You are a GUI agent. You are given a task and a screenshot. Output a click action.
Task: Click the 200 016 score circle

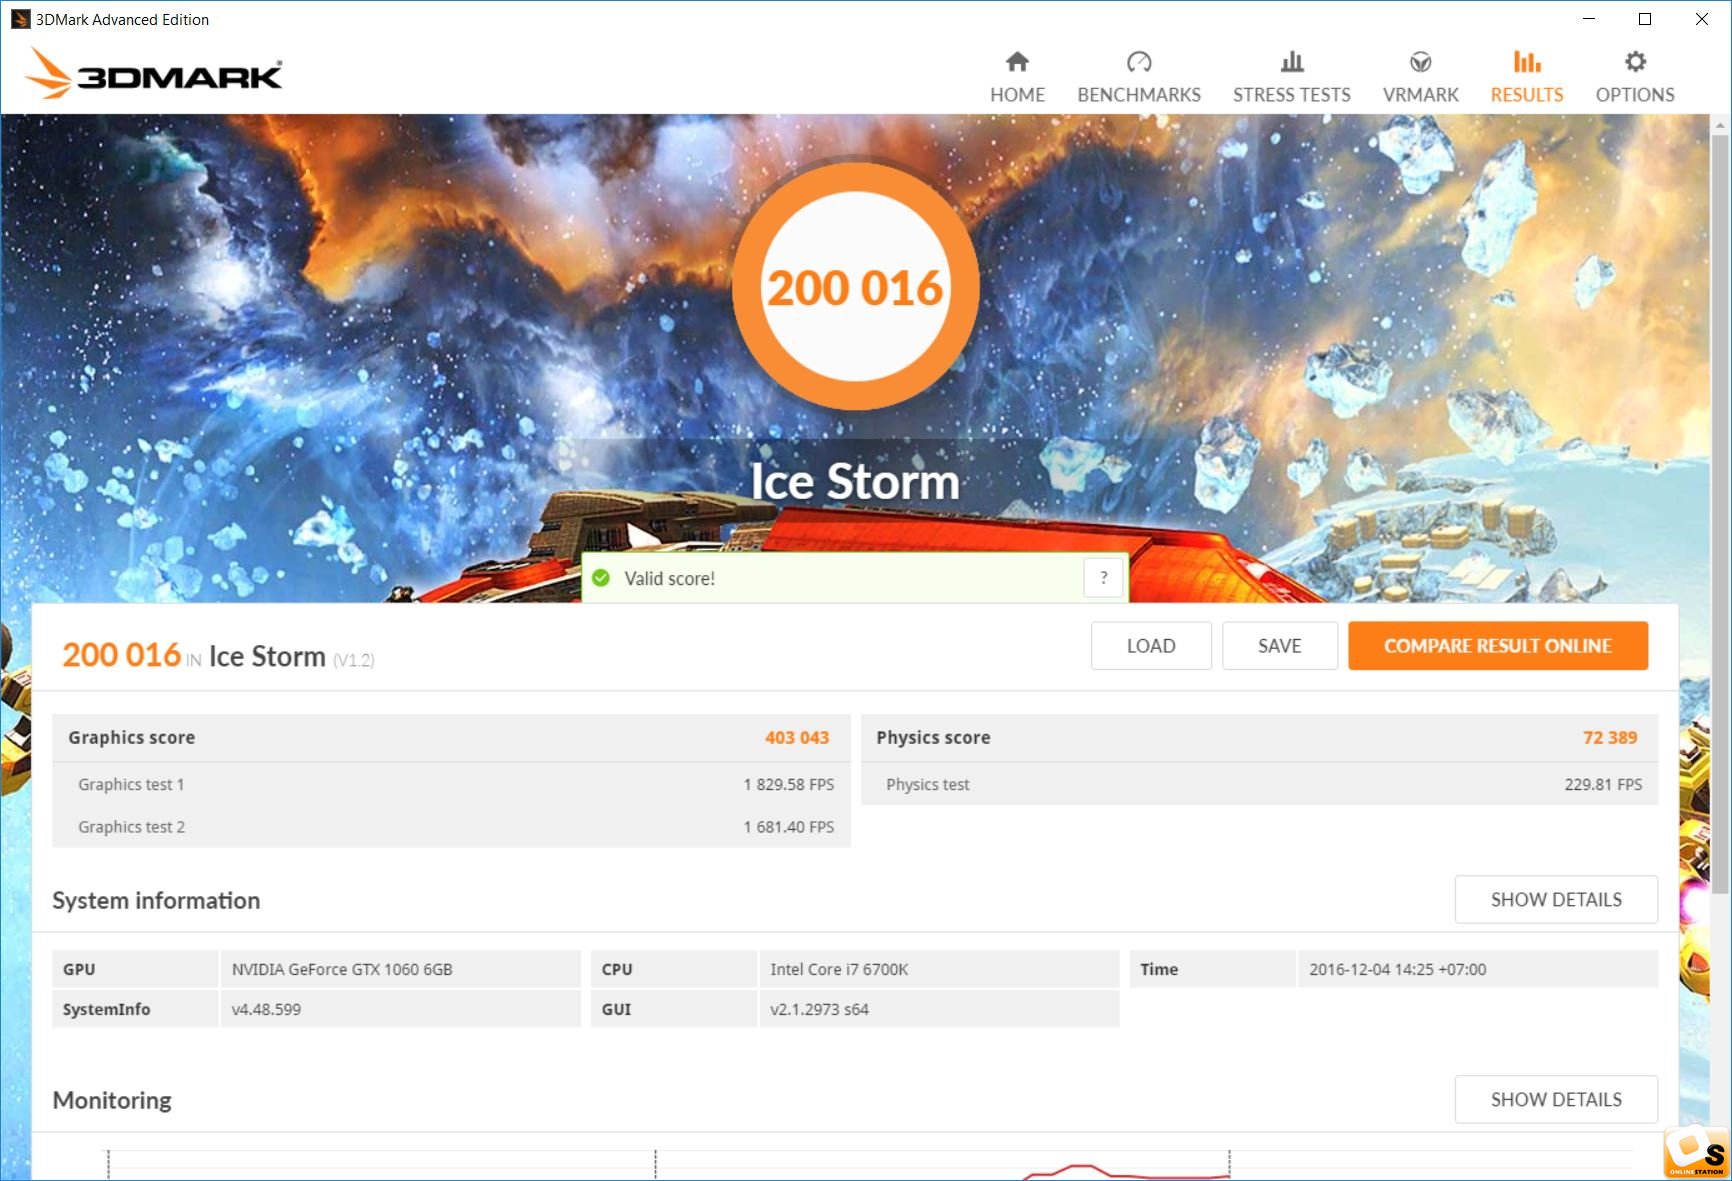coord(855,287)
